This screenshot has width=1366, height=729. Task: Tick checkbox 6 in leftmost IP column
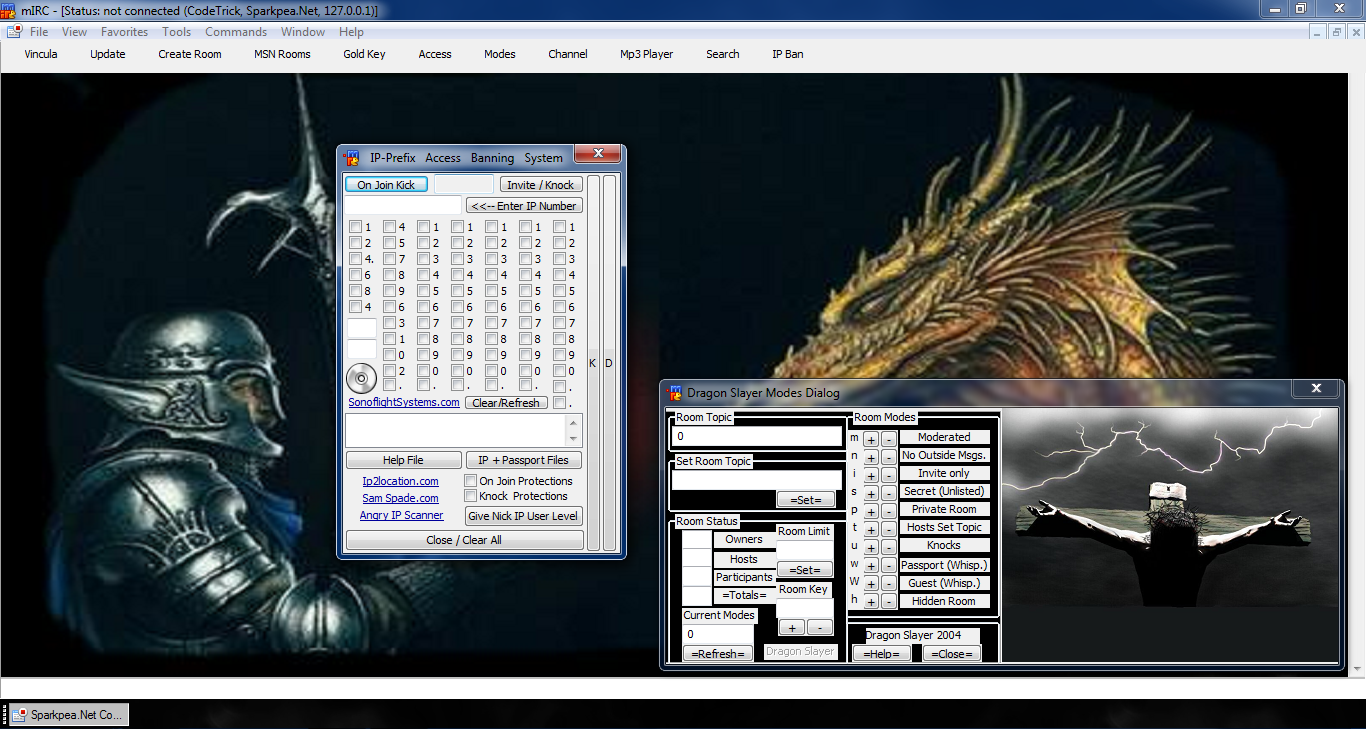click(x=355, y=275)
